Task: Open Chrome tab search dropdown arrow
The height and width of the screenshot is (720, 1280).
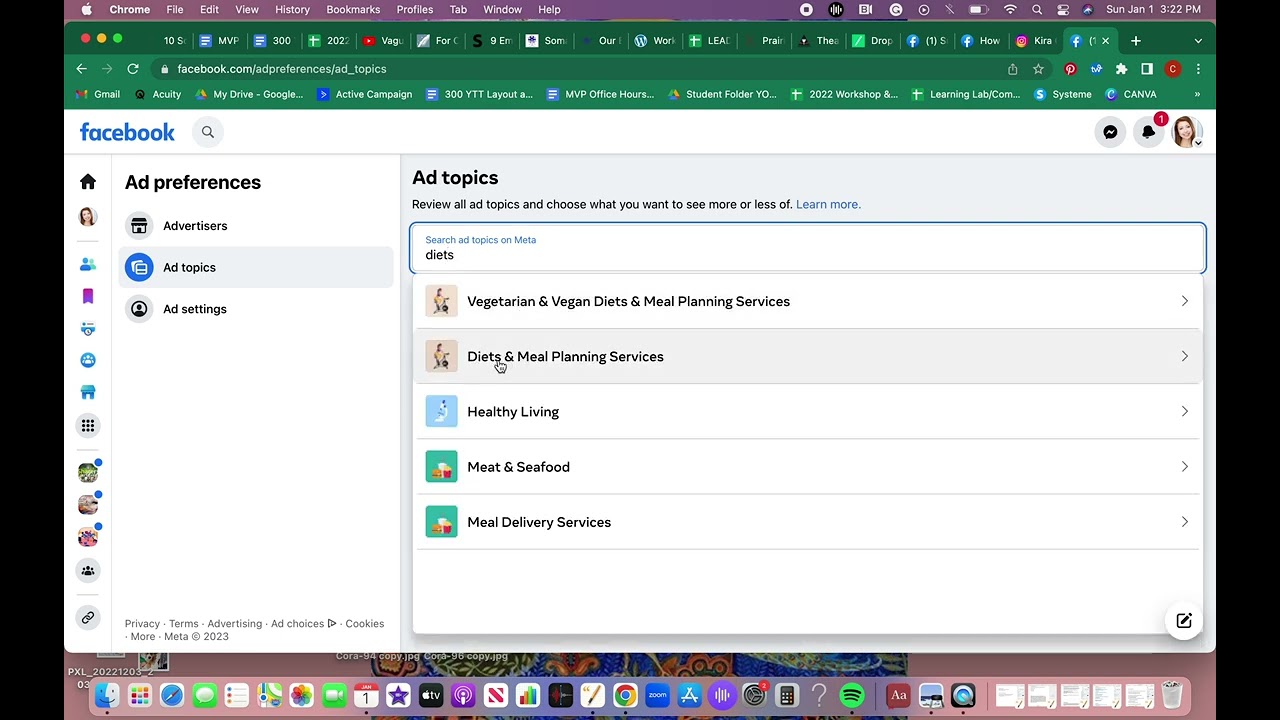Action: 1198,41
